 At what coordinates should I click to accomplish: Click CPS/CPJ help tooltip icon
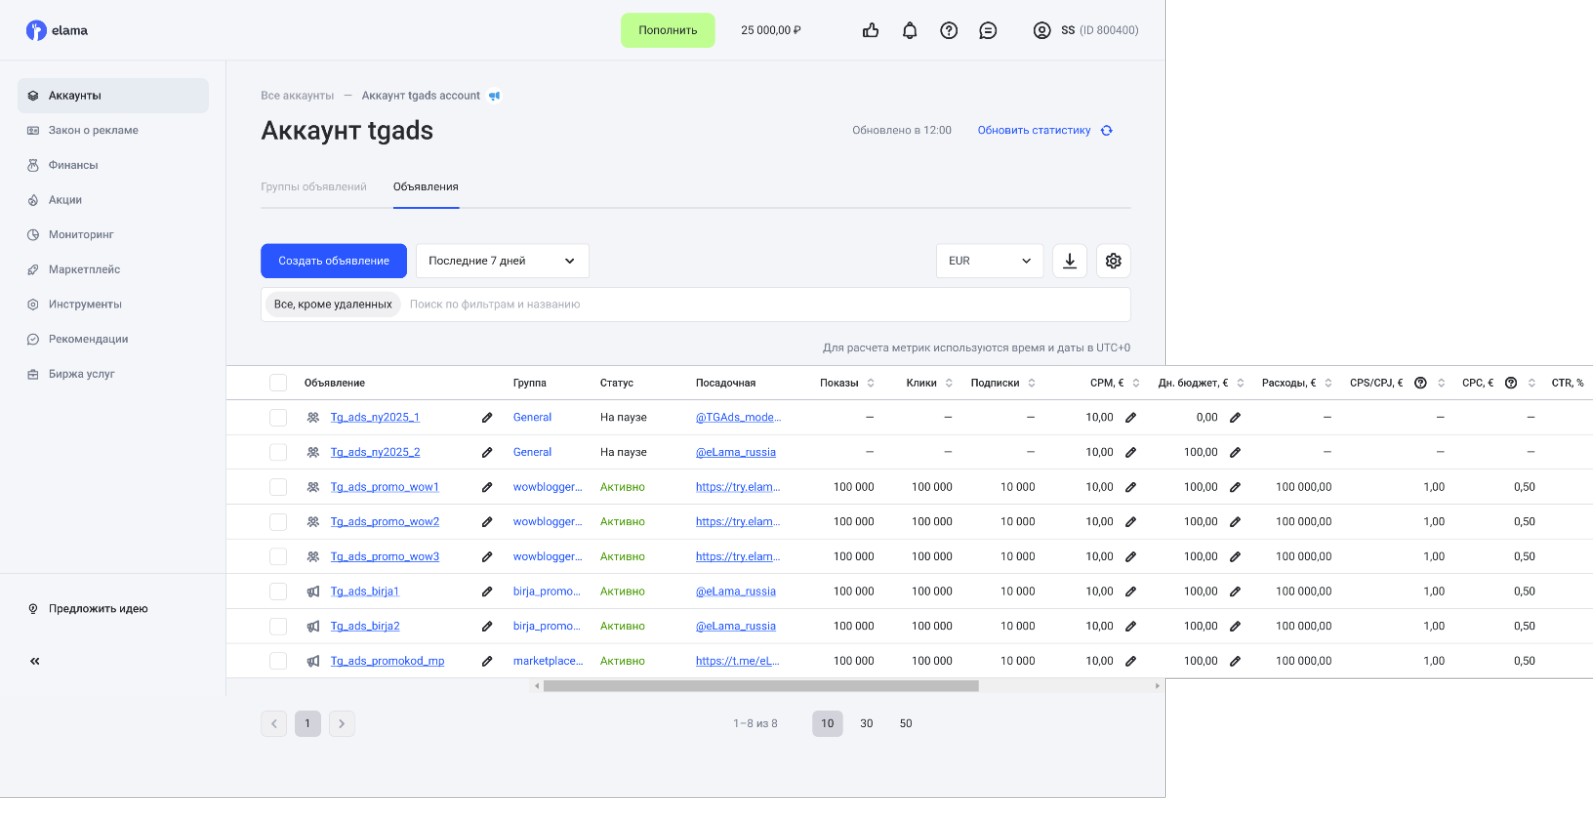pos(1420,383)
